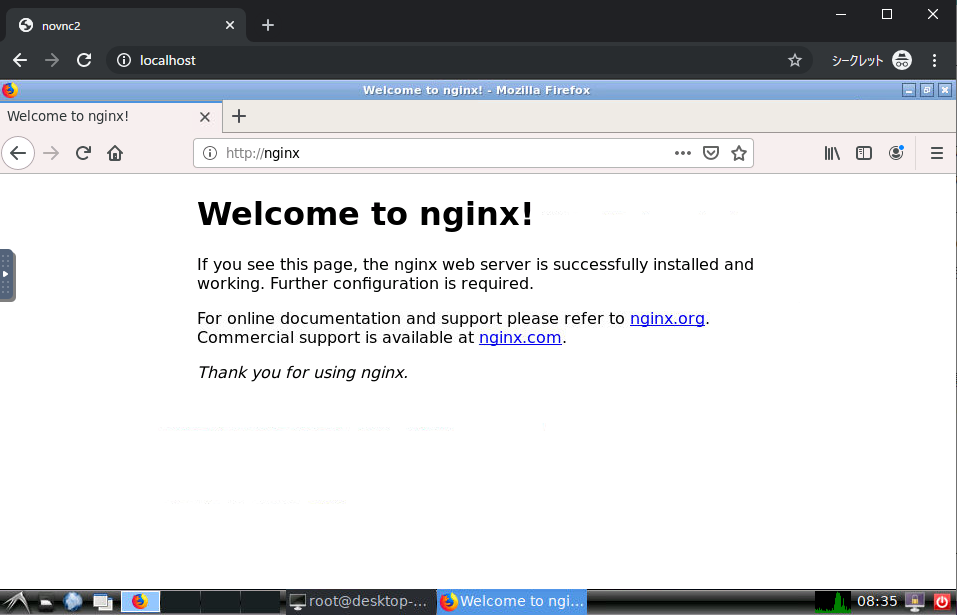
Task: Click the 08:35 clock in taskbar
Action: click(x=877, y=602)
